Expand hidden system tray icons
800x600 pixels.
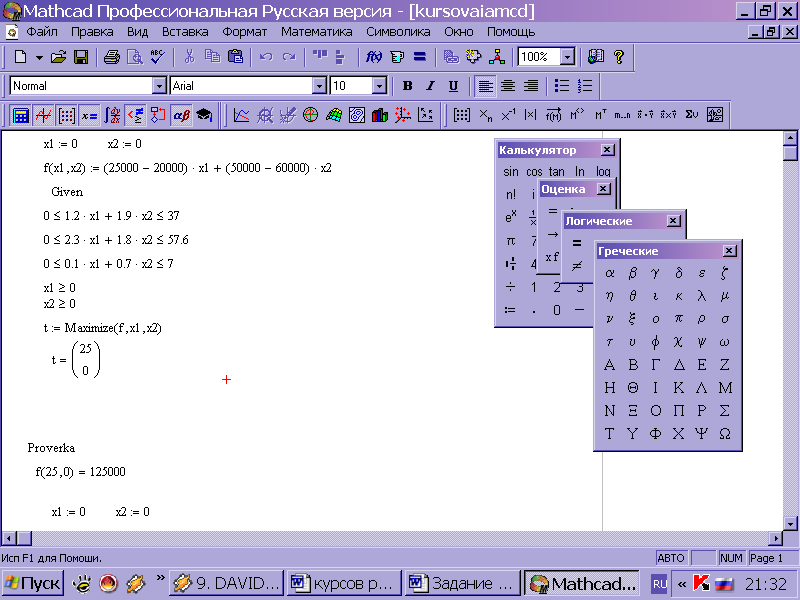click(682, 584)
